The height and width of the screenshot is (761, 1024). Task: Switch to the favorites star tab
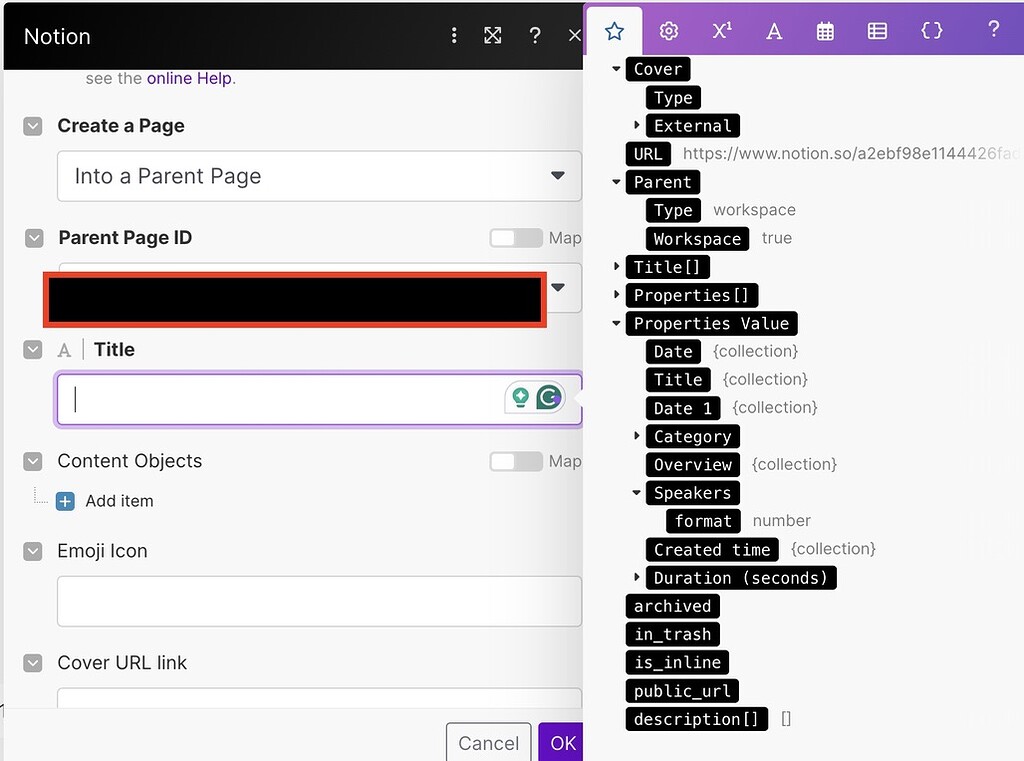coord(614,31)
